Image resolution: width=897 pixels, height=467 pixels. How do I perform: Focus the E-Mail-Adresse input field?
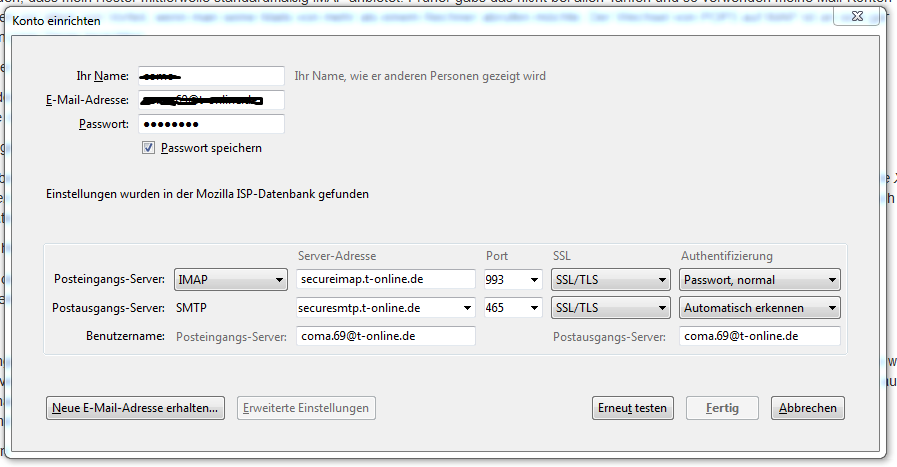(210, 100)
